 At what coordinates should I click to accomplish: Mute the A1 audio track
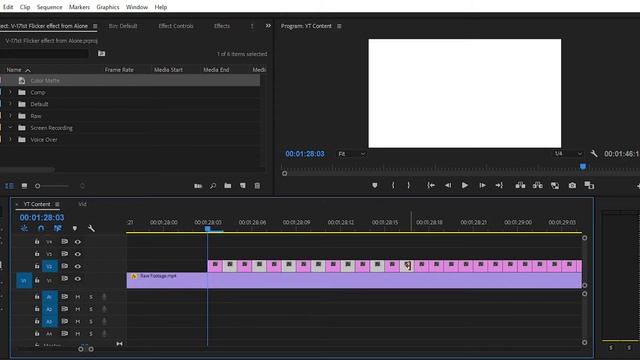78,297
